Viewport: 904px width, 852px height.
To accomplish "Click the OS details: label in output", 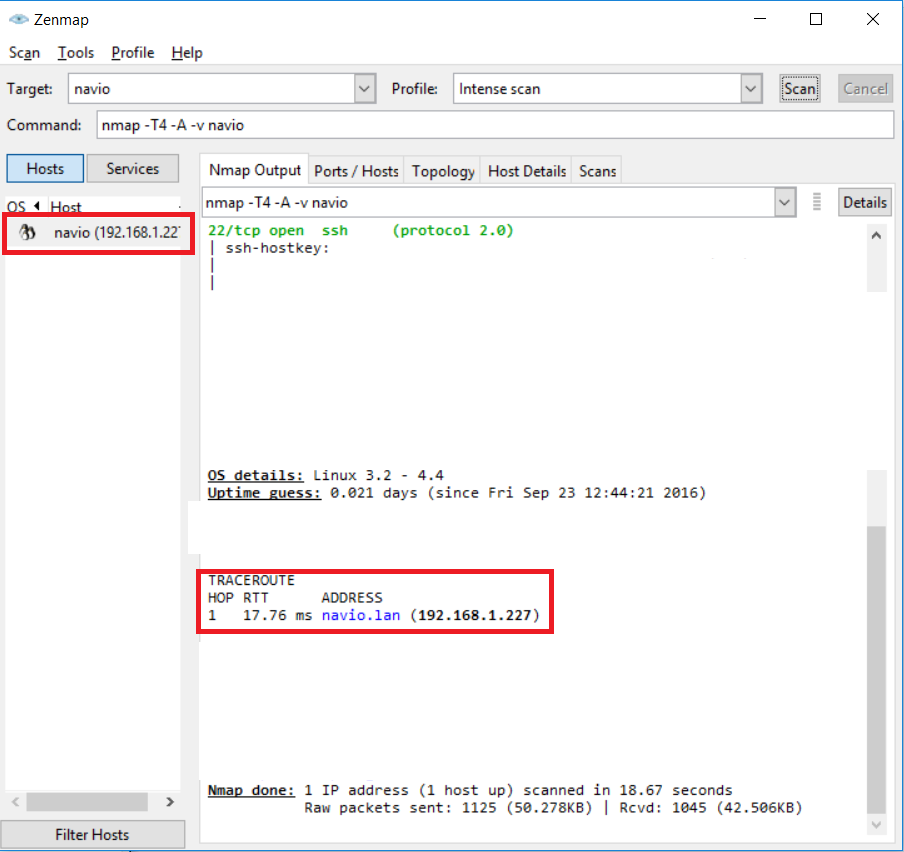I will pyautogui.click(x=255, y=476).
